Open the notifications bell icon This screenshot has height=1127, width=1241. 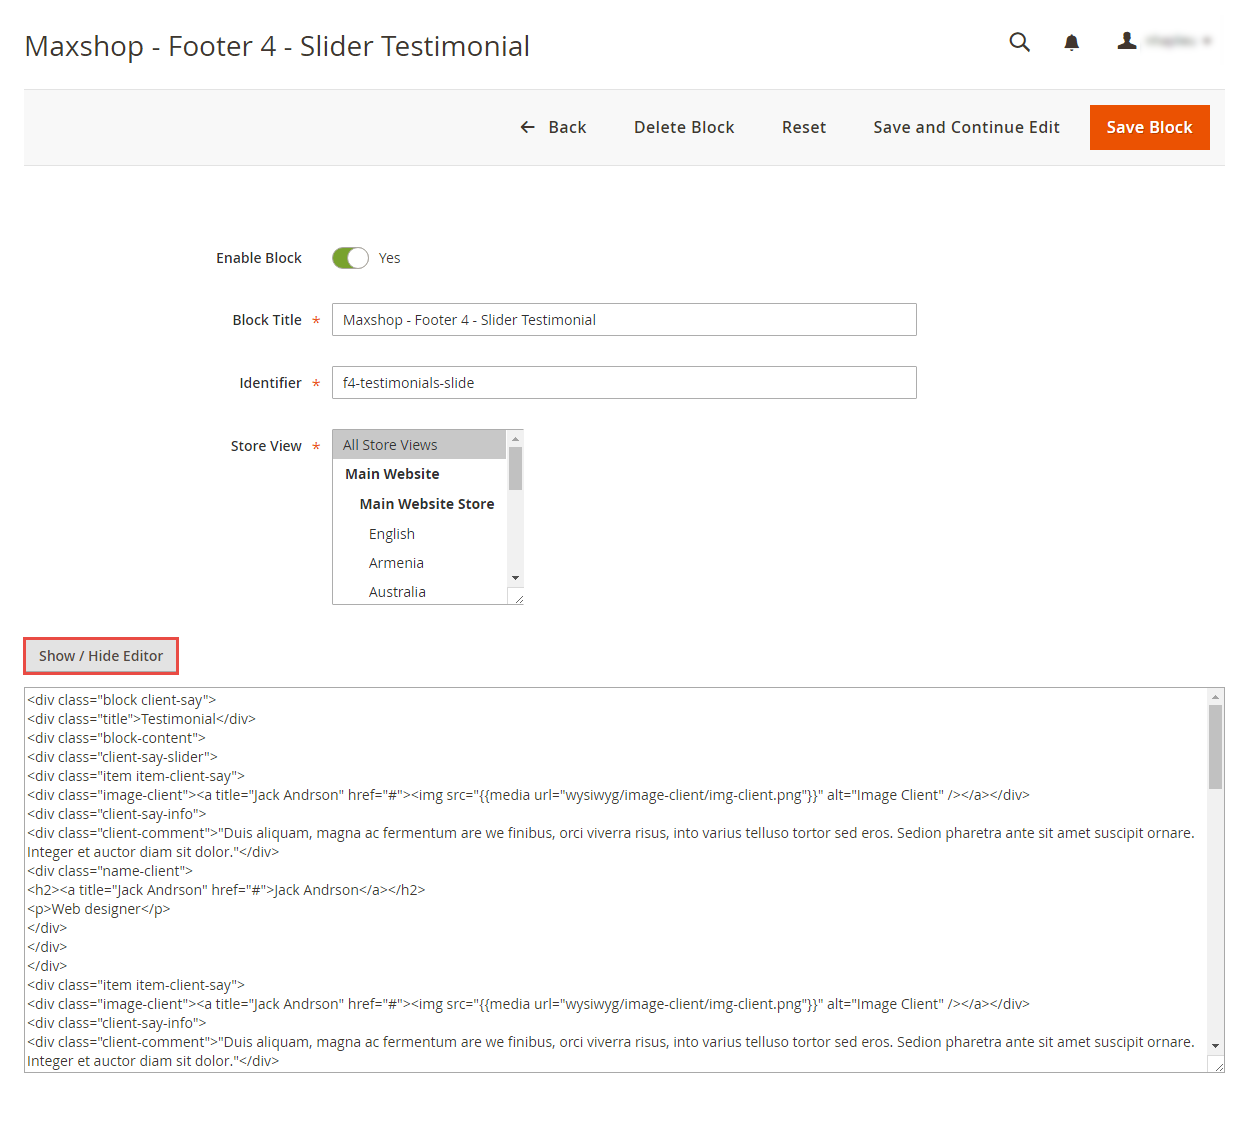1071,42
